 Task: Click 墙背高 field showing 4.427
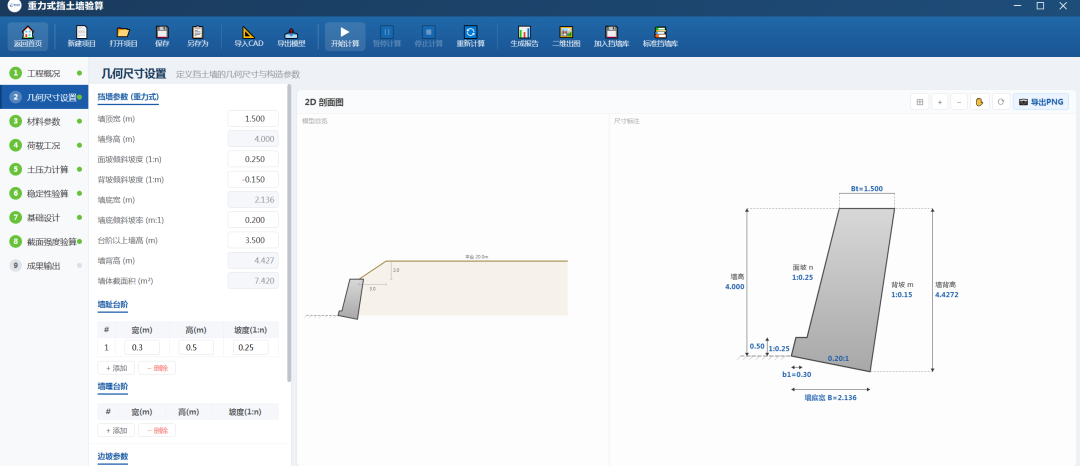pos(253,261)
